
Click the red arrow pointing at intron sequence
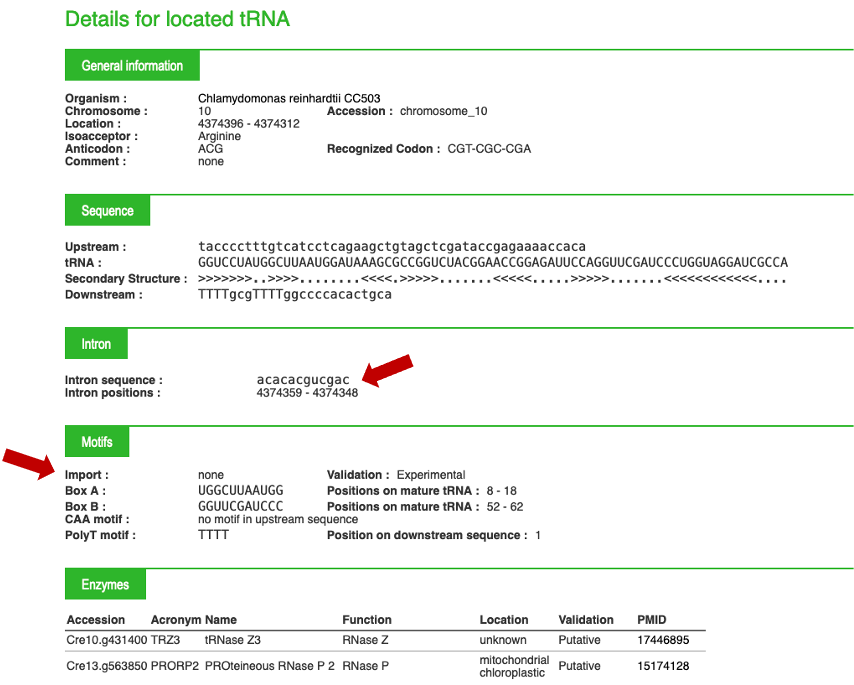(x=387, y=370)
